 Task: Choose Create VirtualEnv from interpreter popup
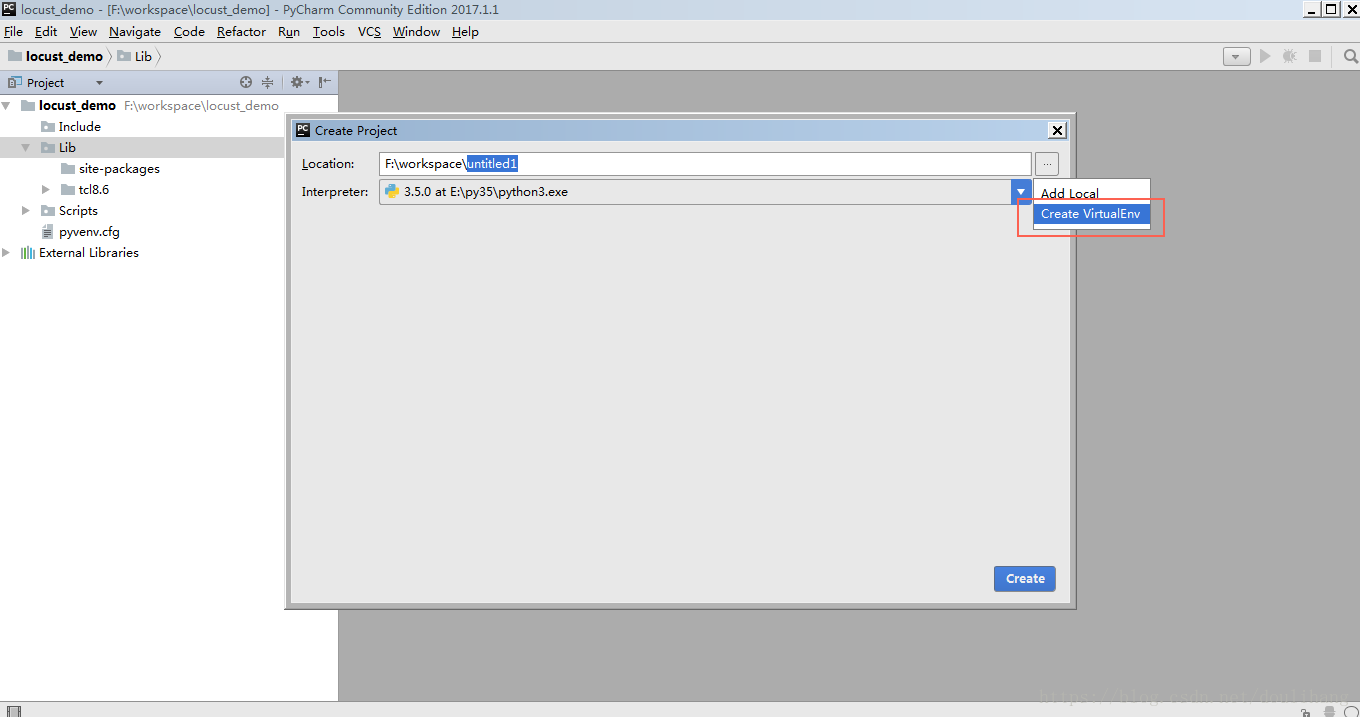point(1091,214)
